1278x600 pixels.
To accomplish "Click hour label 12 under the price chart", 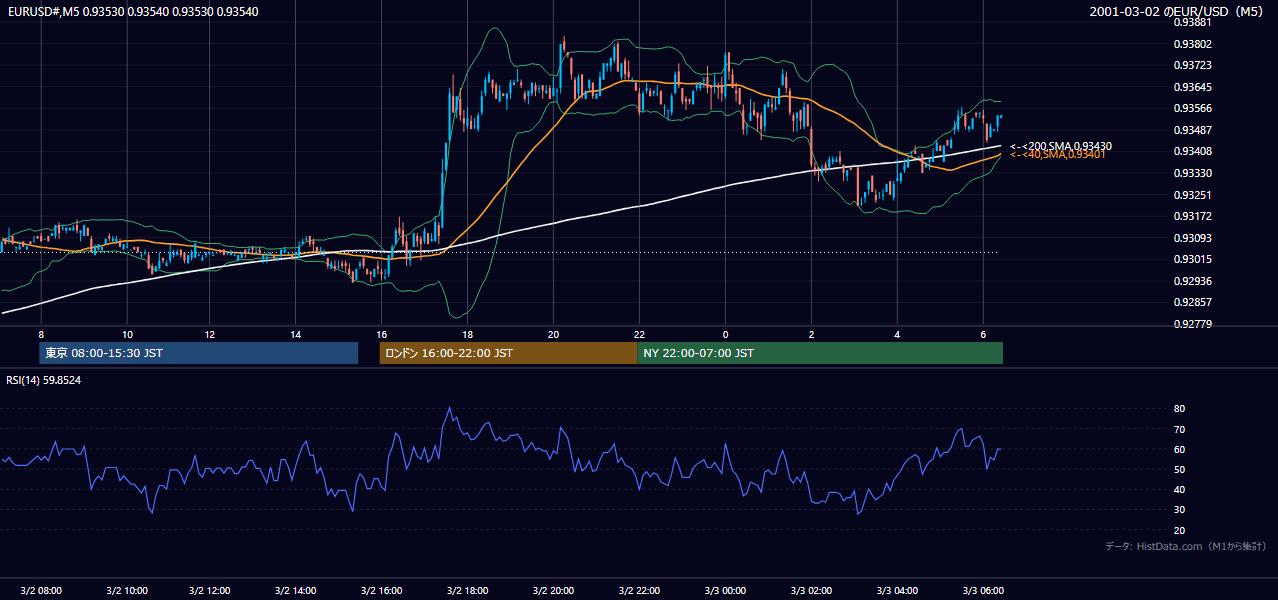I will [210, 334].
